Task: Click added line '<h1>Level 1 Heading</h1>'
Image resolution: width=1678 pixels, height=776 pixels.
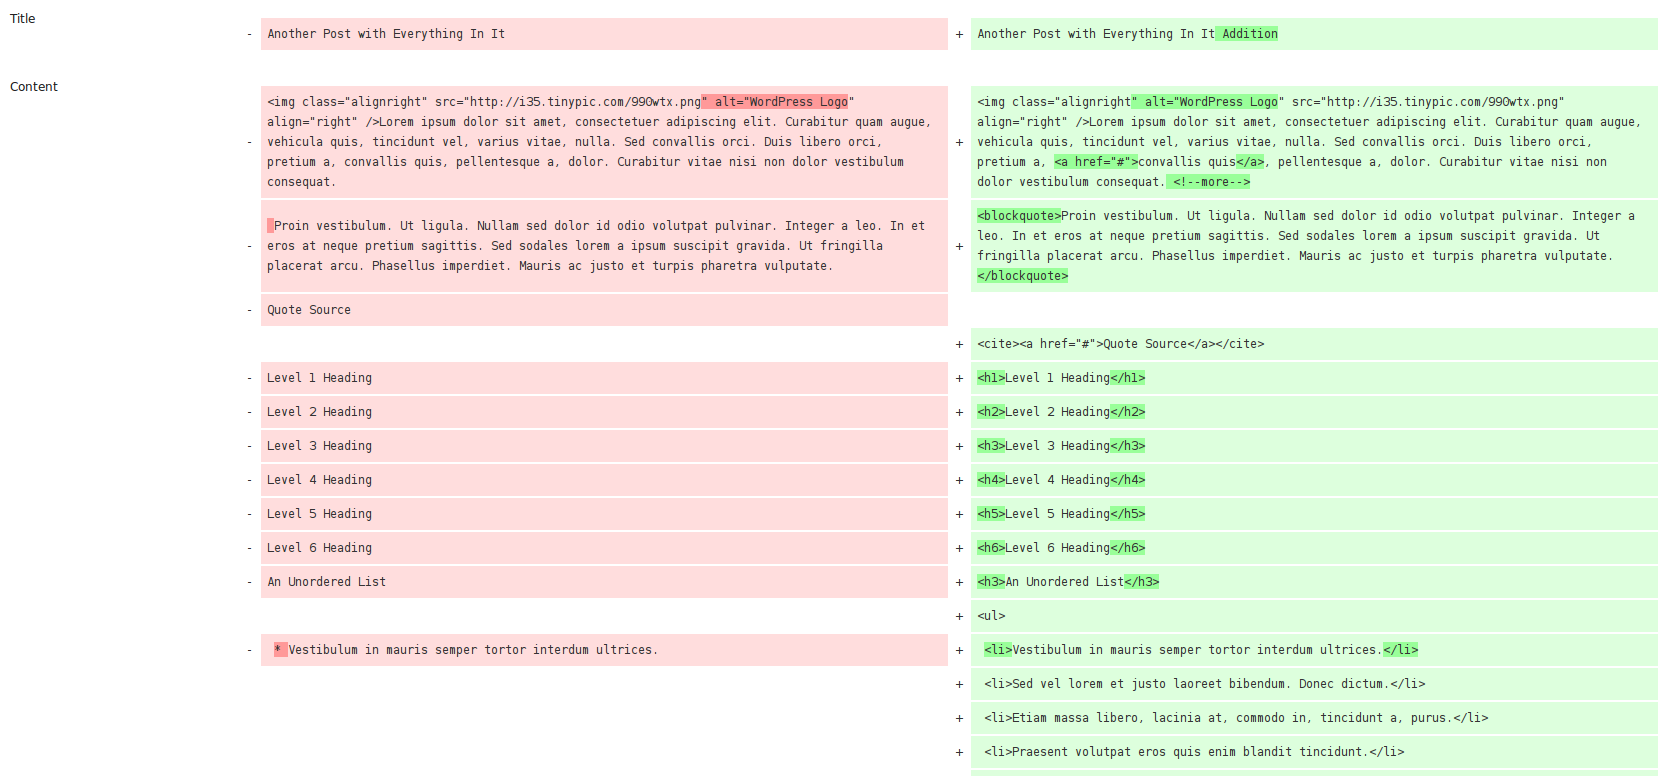Action: click(x=1314, y=378)
